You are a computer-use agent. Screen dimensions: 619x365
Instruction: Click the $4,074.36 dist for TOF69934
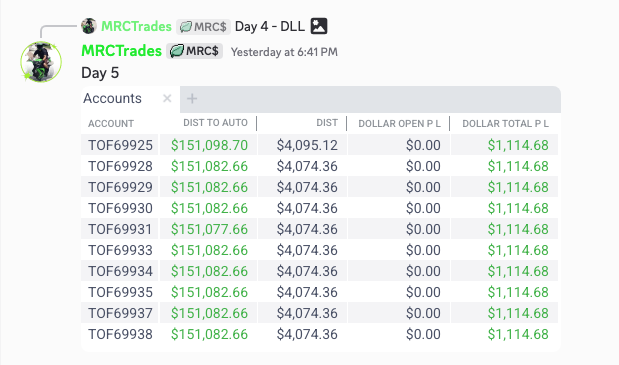pyautogui.click(x=307, y=271)
